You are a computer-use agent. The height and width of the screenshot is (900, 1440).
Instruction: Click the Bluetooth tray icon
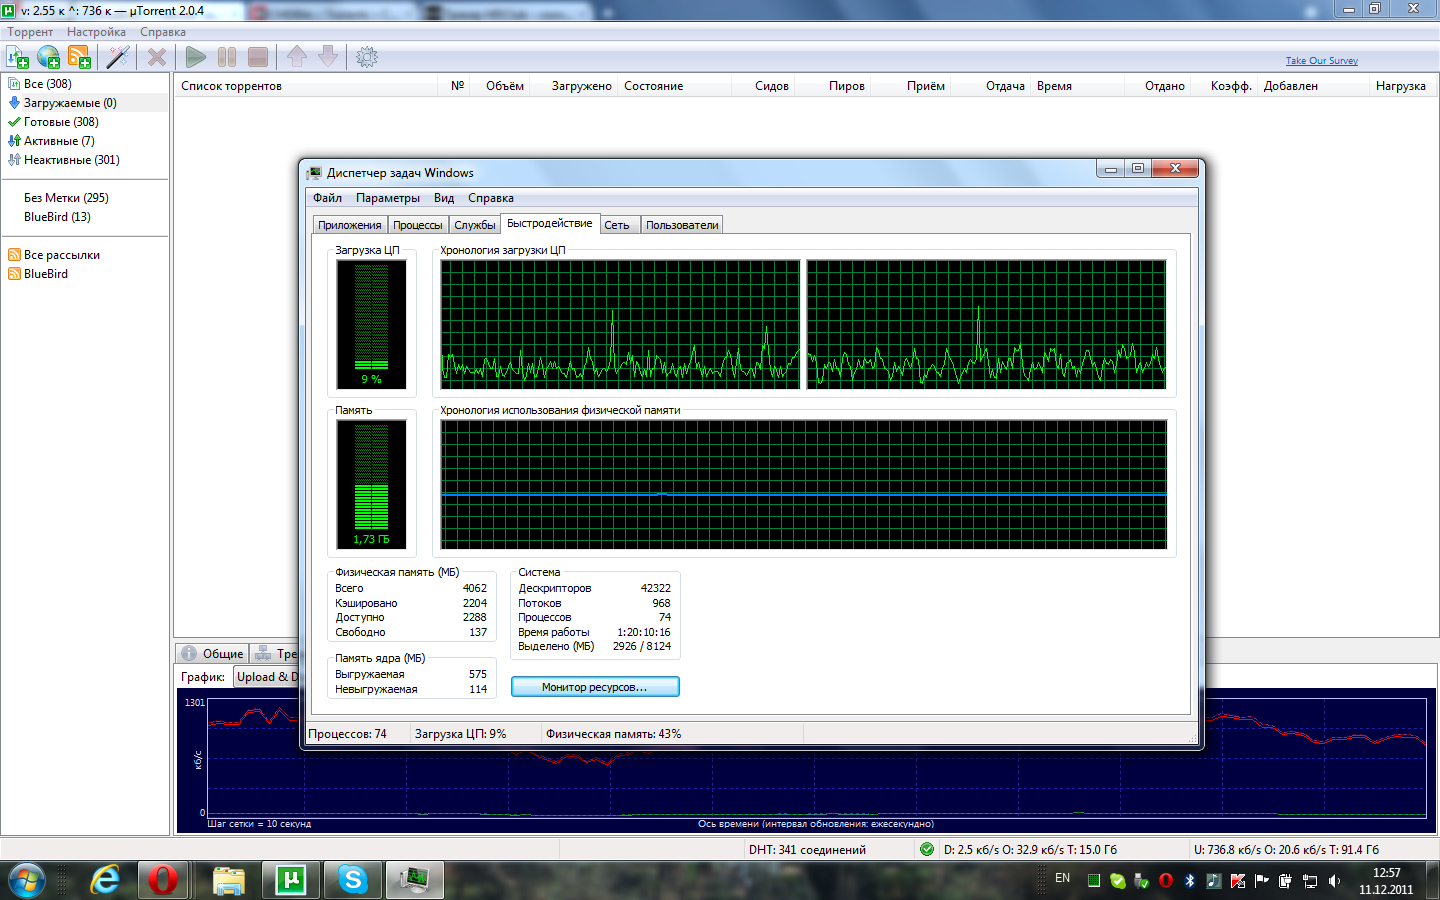[1190, 881]
